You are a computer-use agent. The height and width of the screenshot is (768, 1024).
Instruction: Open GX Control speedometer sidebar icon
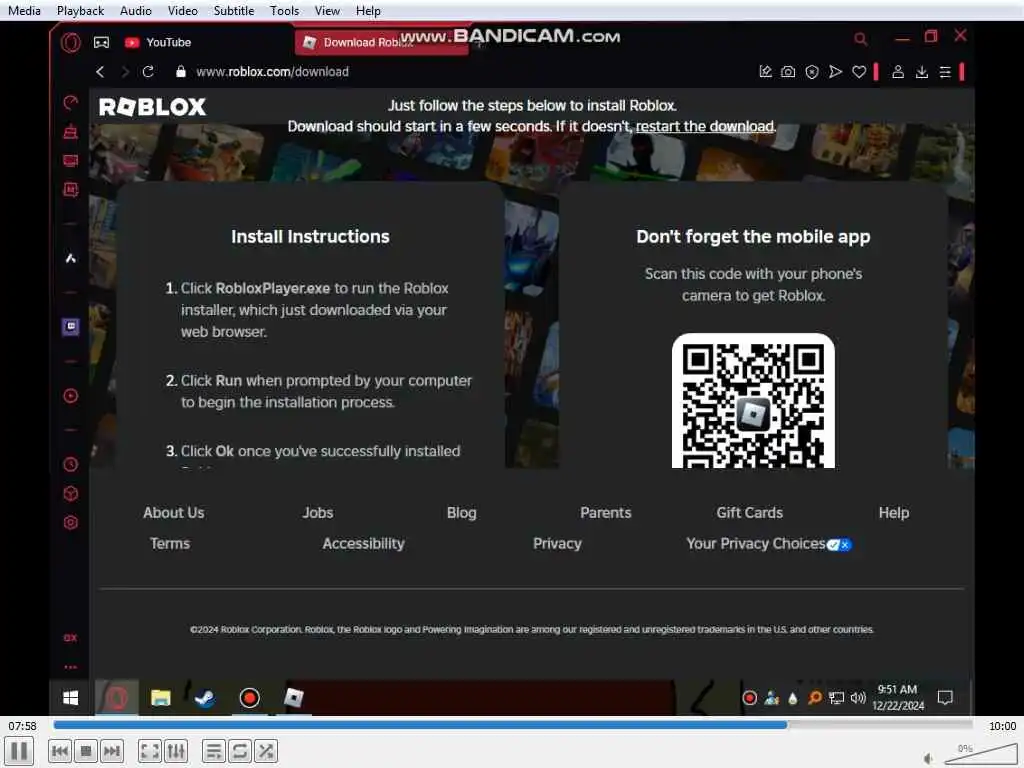point(71,102)
